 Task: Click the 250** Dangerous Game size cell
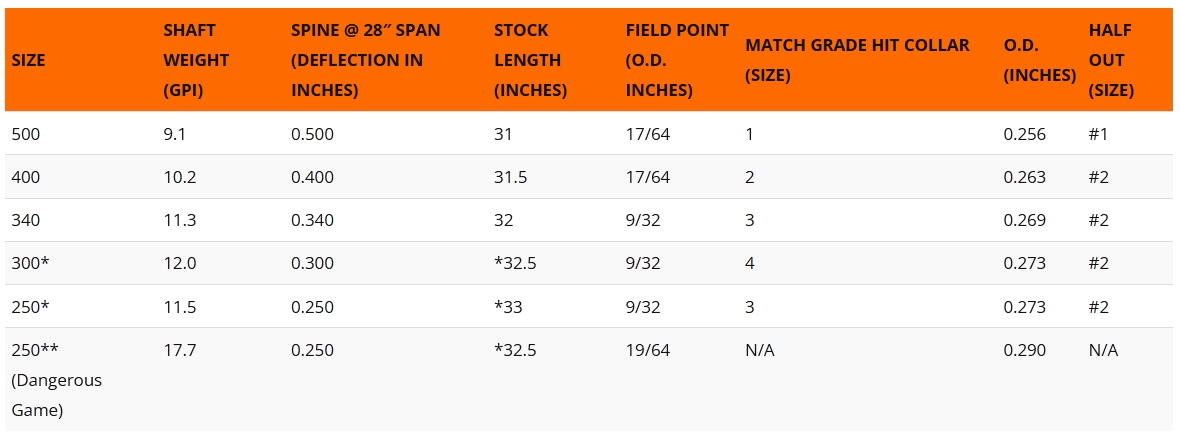(x=56, y=380)
